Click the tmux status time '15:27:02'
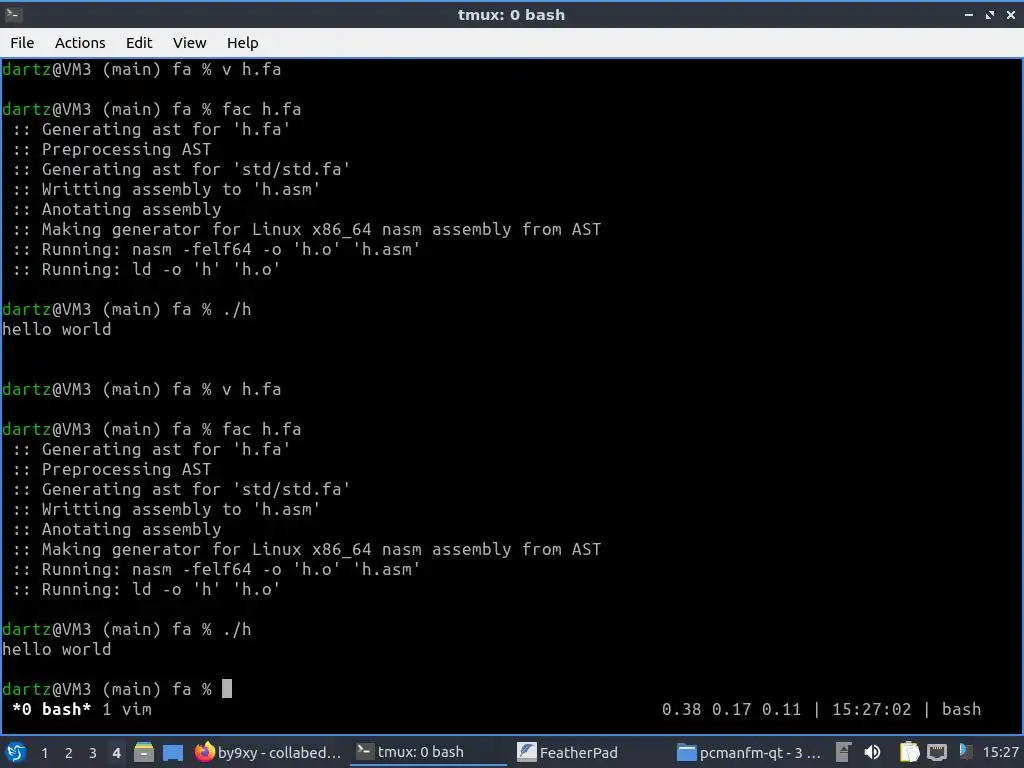This screenshot has height=768, width=1024. 871,709
